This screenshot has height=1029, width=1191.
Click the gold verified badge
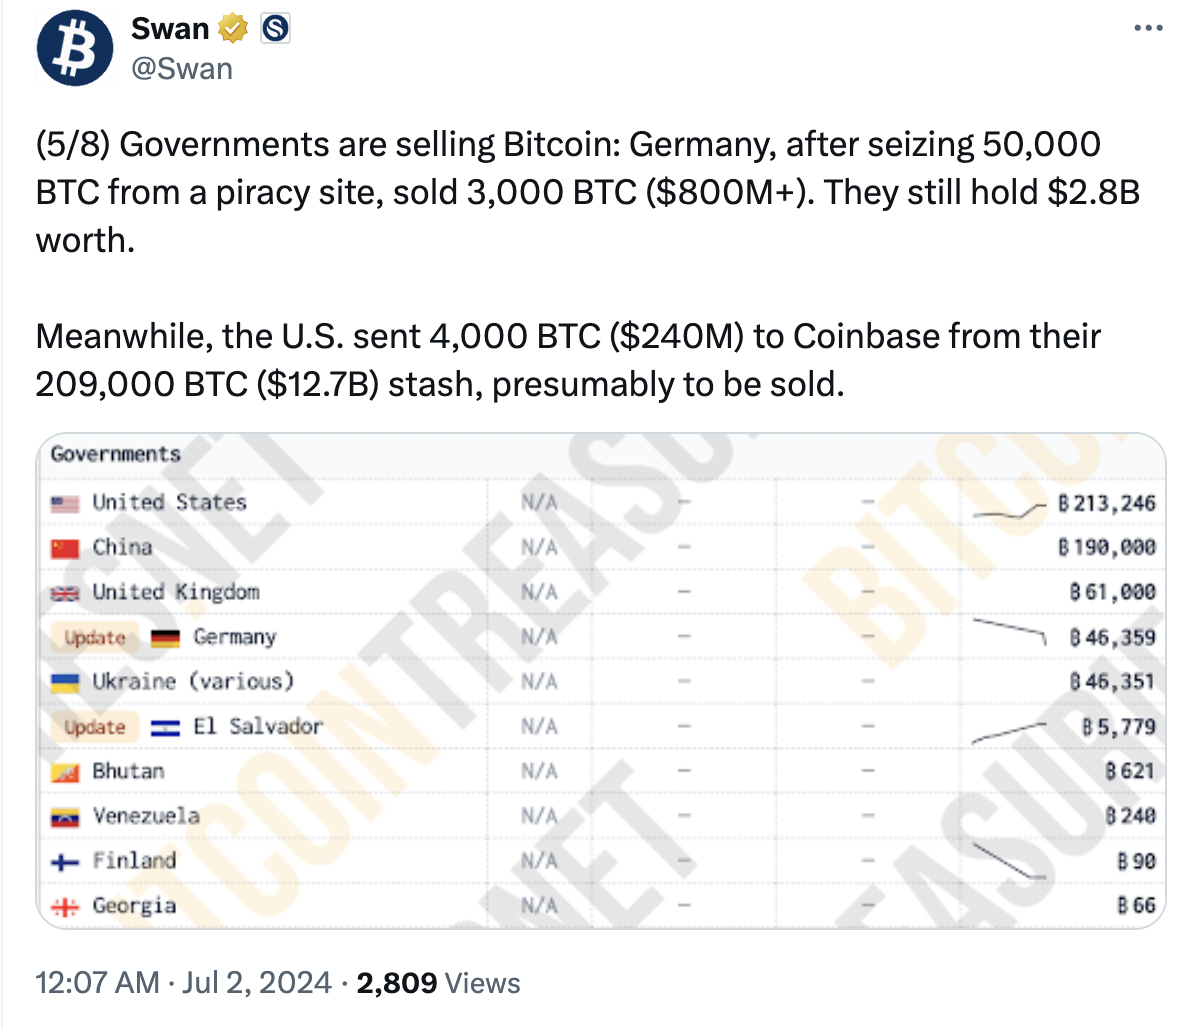click(233, 29)
